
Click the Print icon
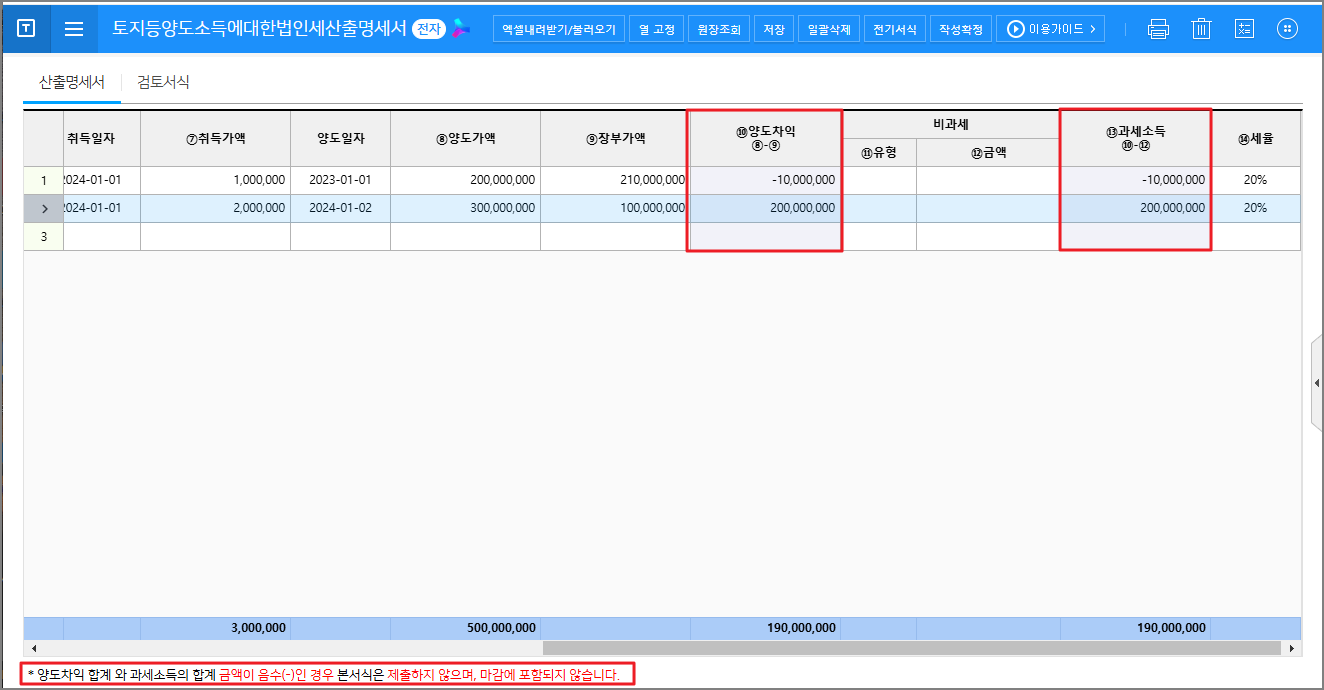1157,28
